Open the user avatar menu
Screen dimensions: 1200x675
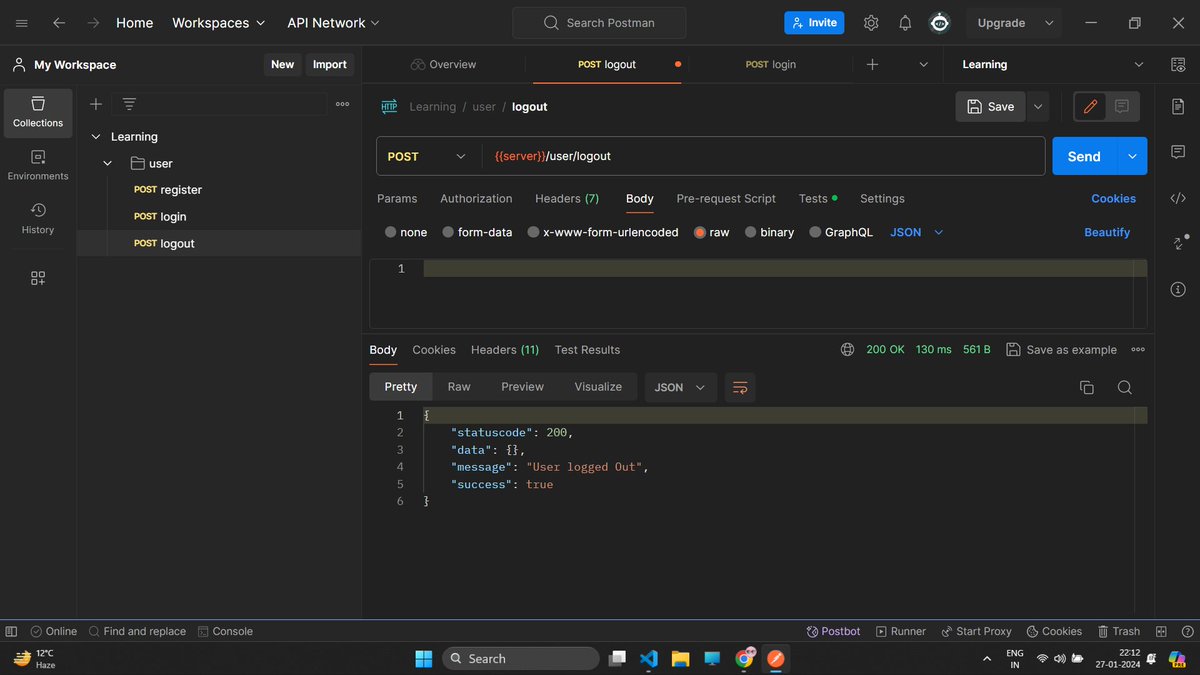click(x=939, y=22)
